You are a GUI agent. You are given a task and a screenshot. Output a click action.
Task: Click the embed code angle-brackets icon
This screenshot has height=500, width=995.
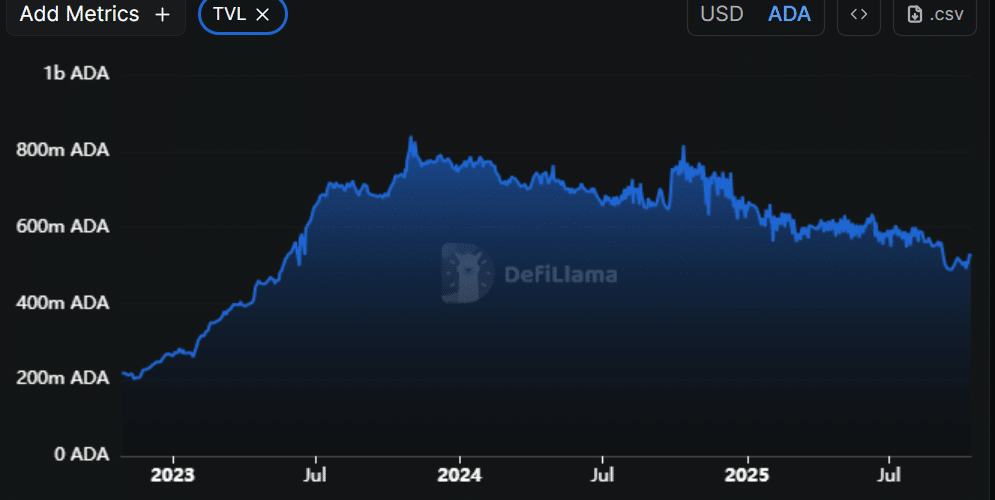pos(858,15)
